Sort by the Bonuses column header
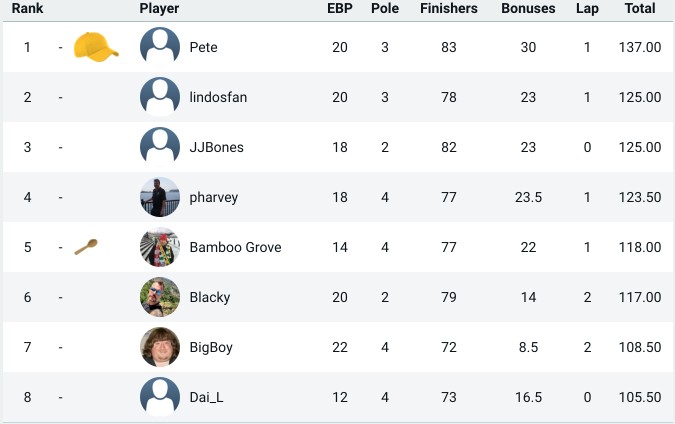Viewport: 675px width, 424px height. 528,8
